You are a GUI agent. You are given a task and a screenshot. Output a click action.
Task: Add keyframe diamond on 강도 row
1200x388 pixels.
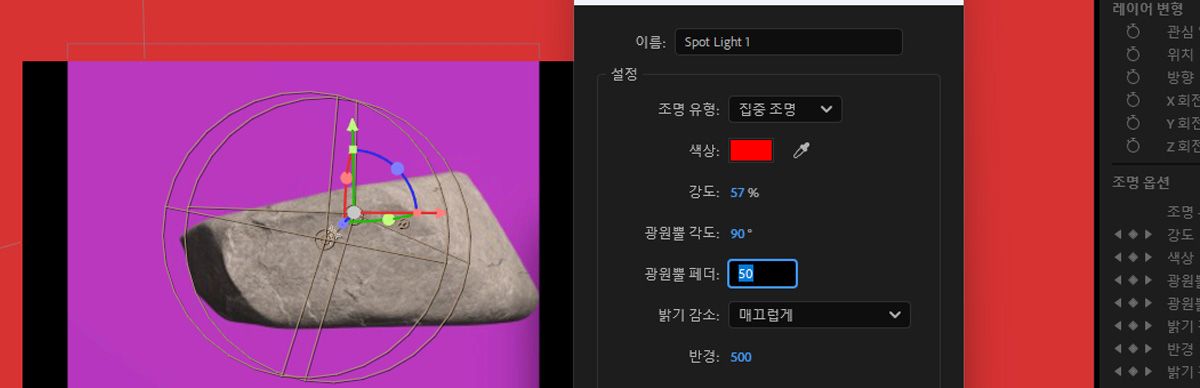point(1133,234)
